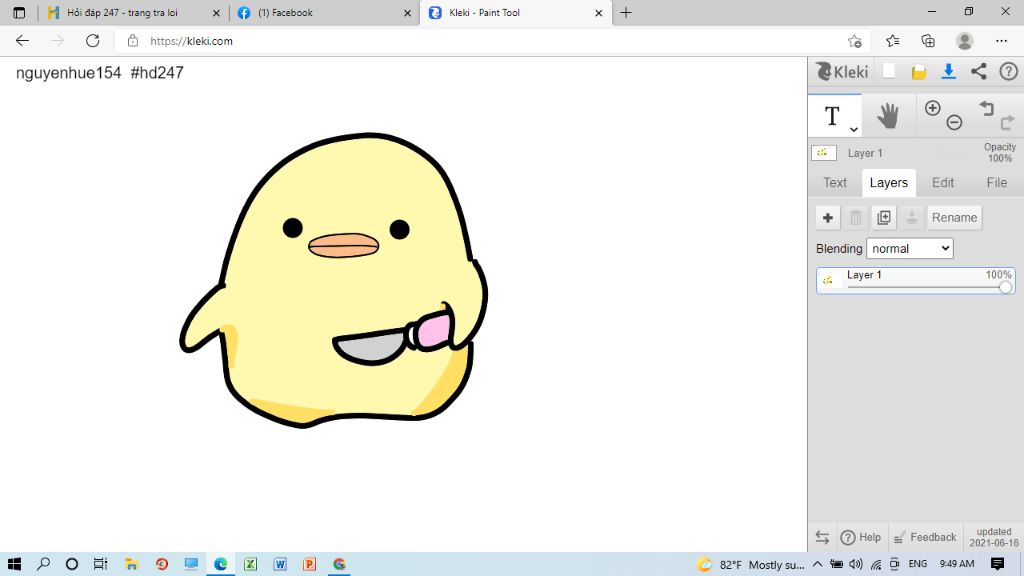1024x576 pixels.
Task: Add a new layer with plus button
Action: pos(828,218)
